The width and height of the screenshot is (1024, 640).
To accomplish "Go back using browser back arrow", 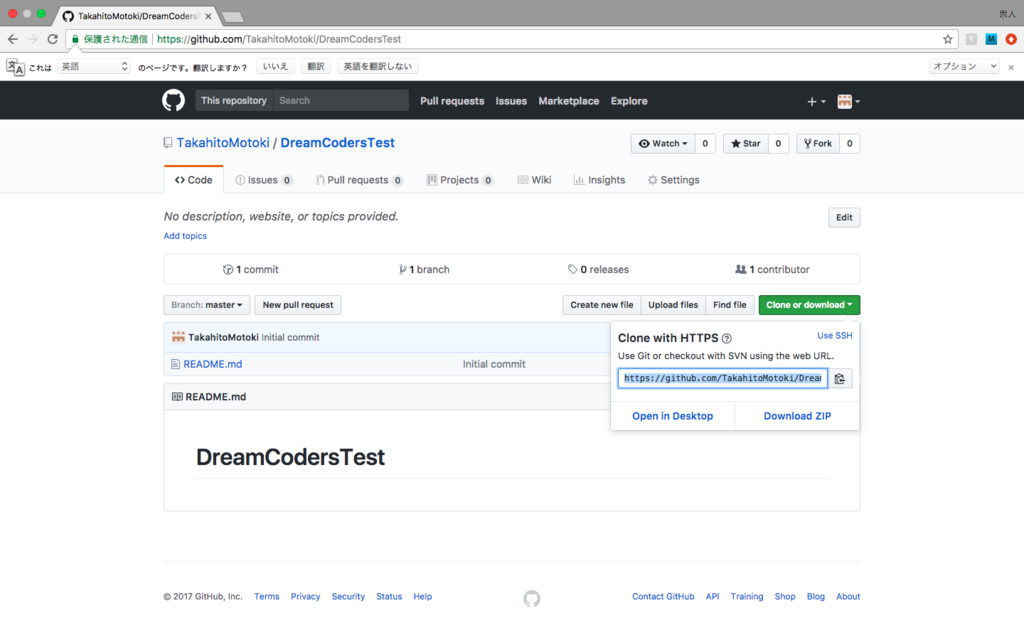I will coord(12,39).
